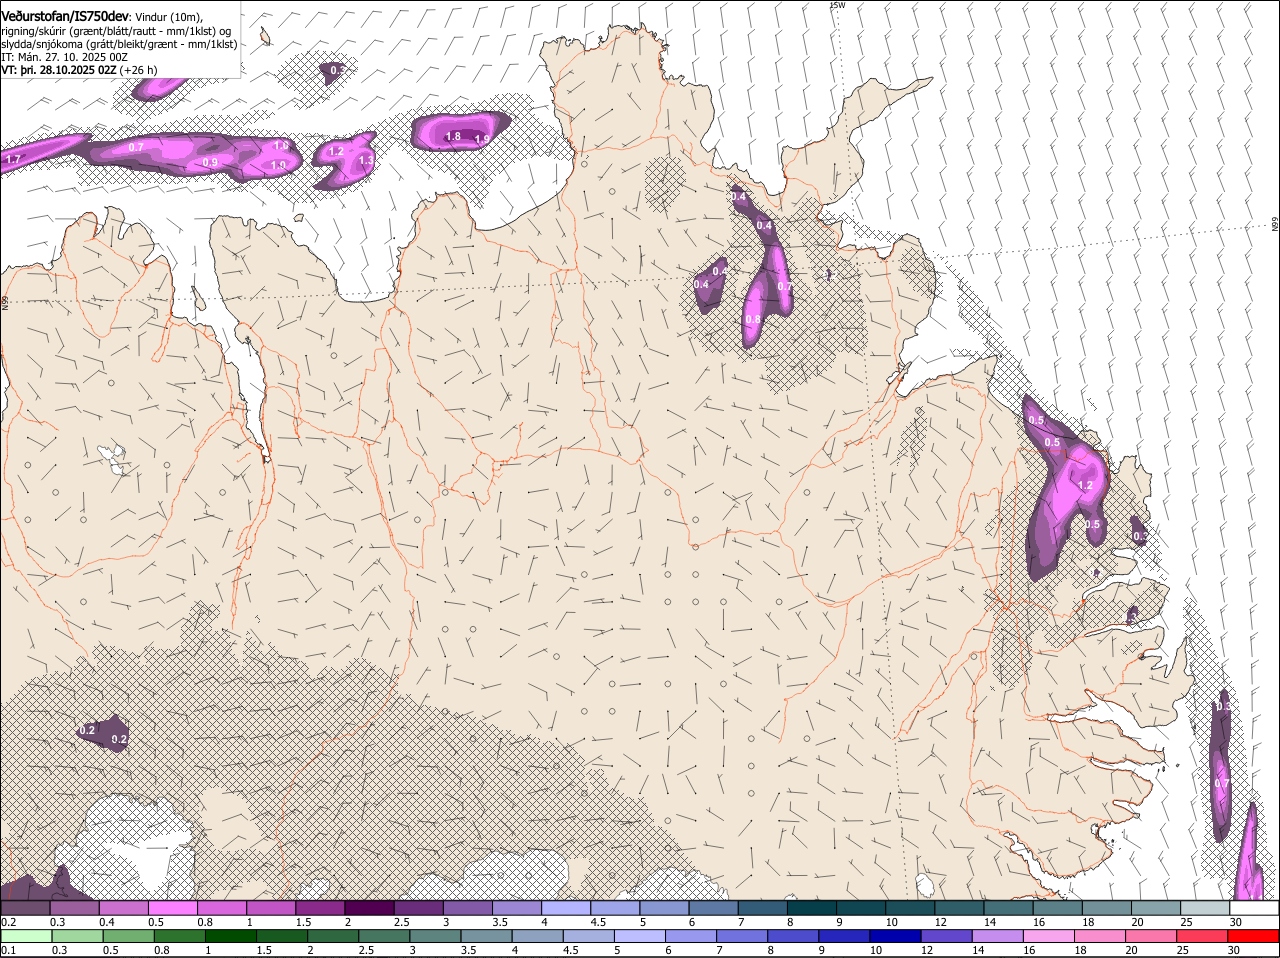This screenshot has width=1280, height=958.
Task: Select the deep blue swatch between 10 and 12 in bottom row
Action: click(x=895, y=937)
